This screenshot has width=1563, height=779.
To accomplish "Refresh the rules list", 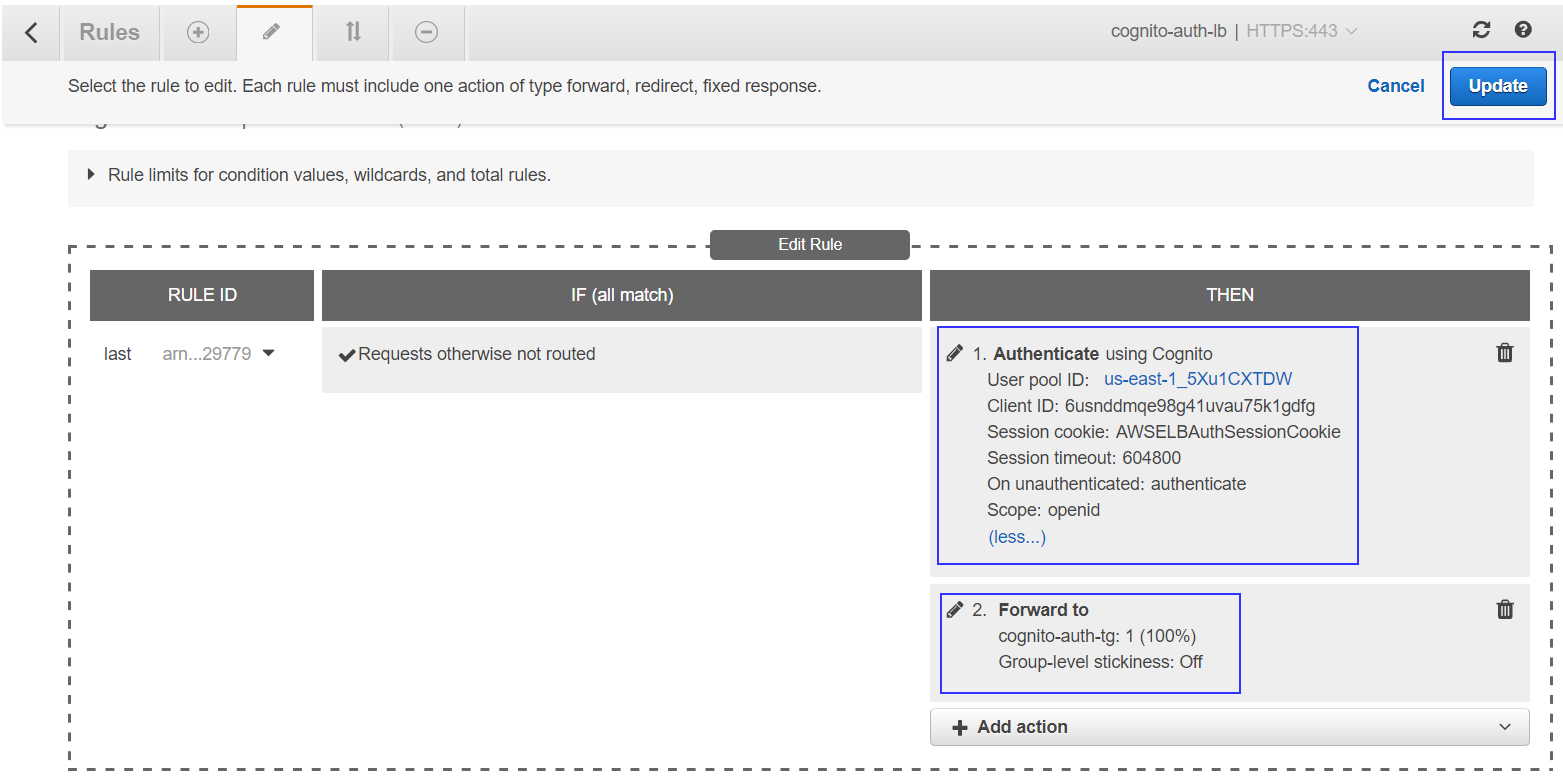I will click(1481, 30).
